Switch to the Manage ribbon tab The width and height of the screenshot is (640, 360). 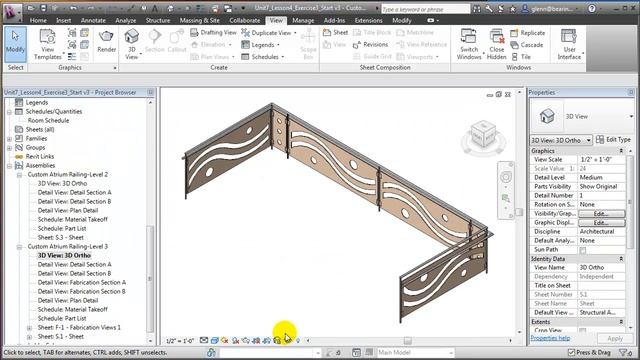pos(303,20)
